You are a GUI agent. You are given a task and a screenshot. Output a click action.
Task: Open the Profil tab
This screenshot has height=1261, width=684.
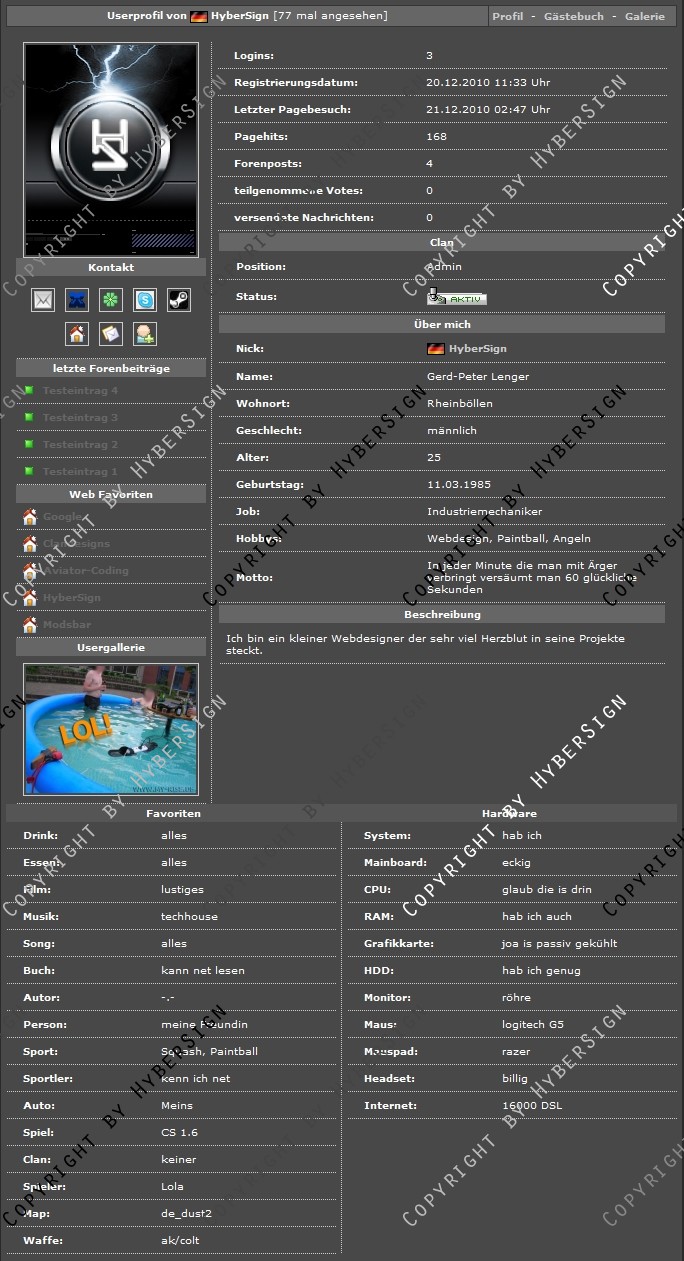point(508,17)
